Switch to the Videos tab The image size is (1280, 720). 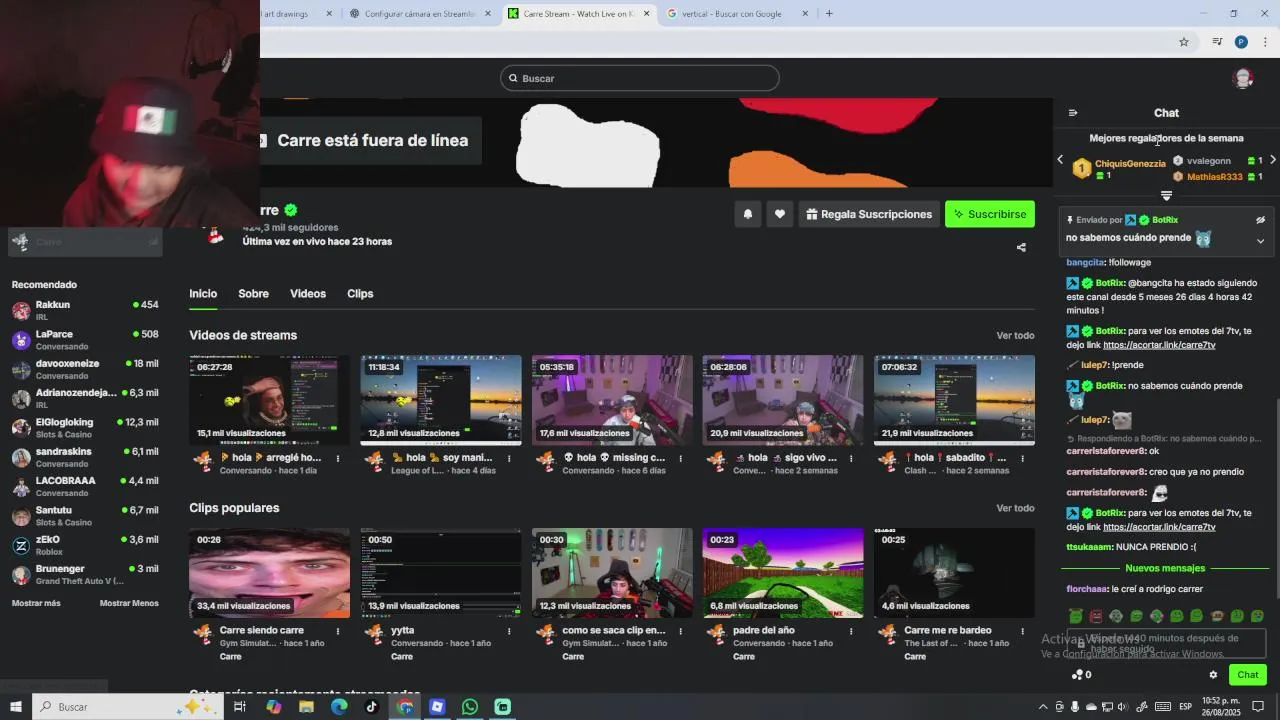[308, 294]
